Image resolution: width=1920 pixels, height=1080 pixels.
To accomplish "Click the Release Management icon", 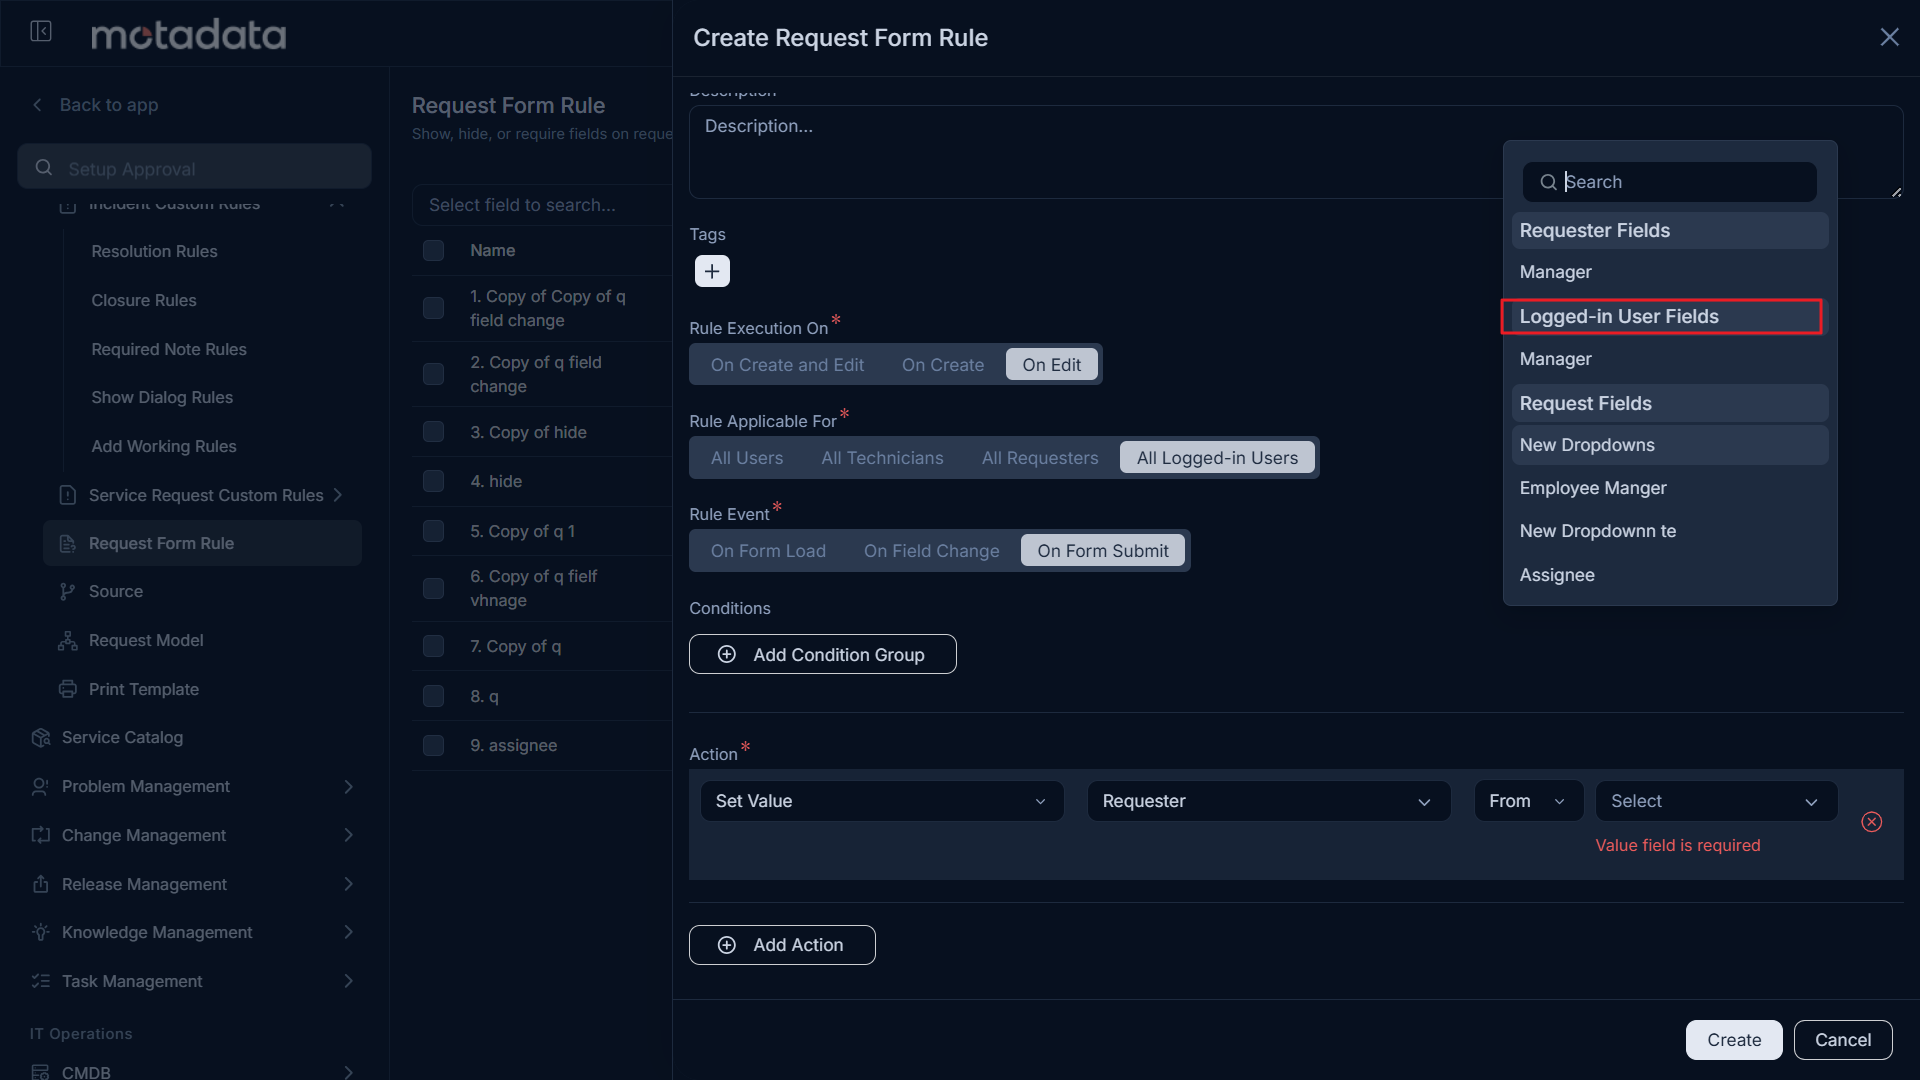I will tap(41, 884).
